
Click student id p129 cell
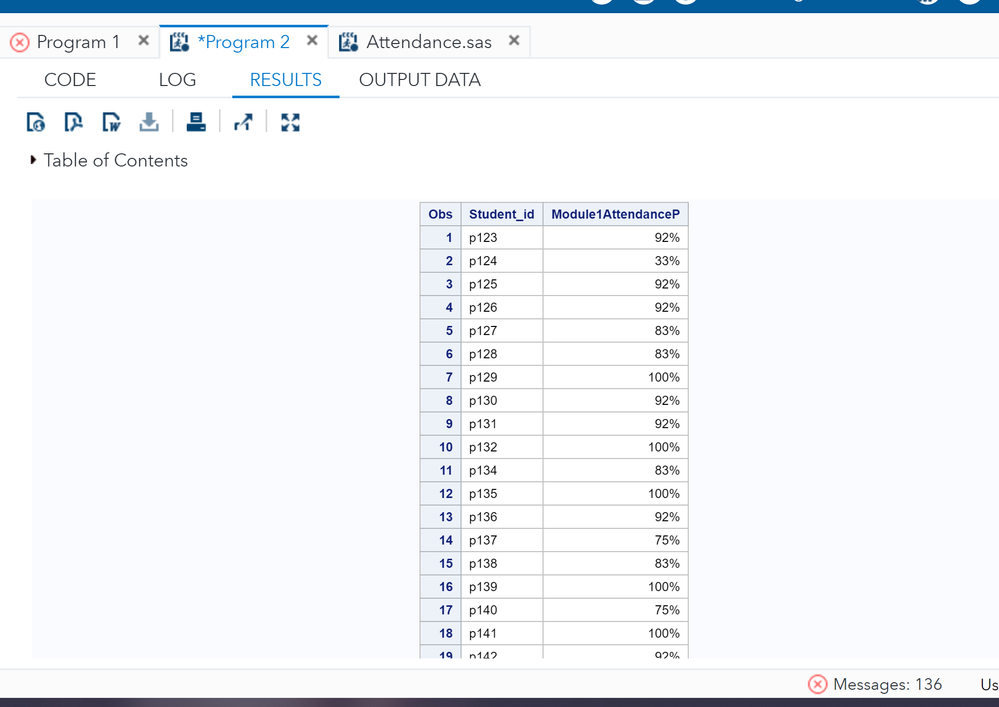501,377
